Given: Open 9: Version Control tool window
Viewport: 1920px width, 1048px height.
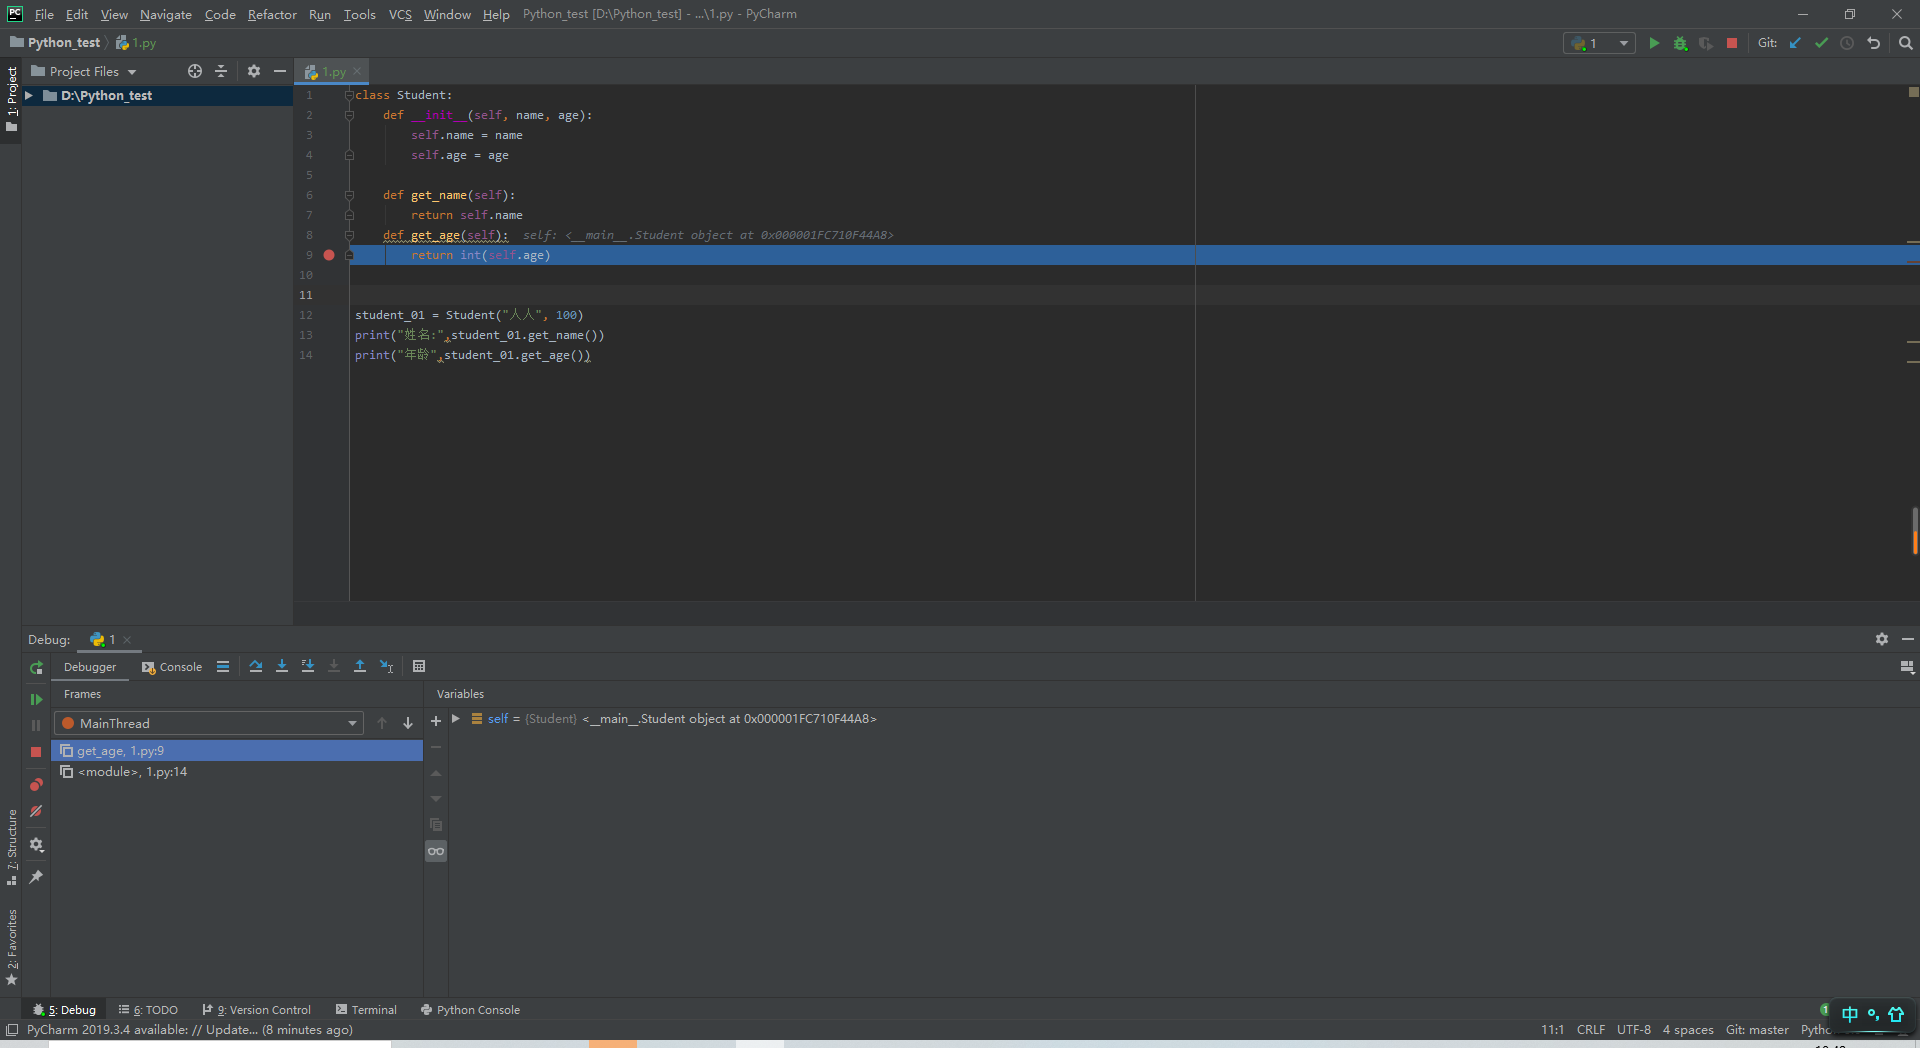Looking at the screenshot, I should [256, 1010].
